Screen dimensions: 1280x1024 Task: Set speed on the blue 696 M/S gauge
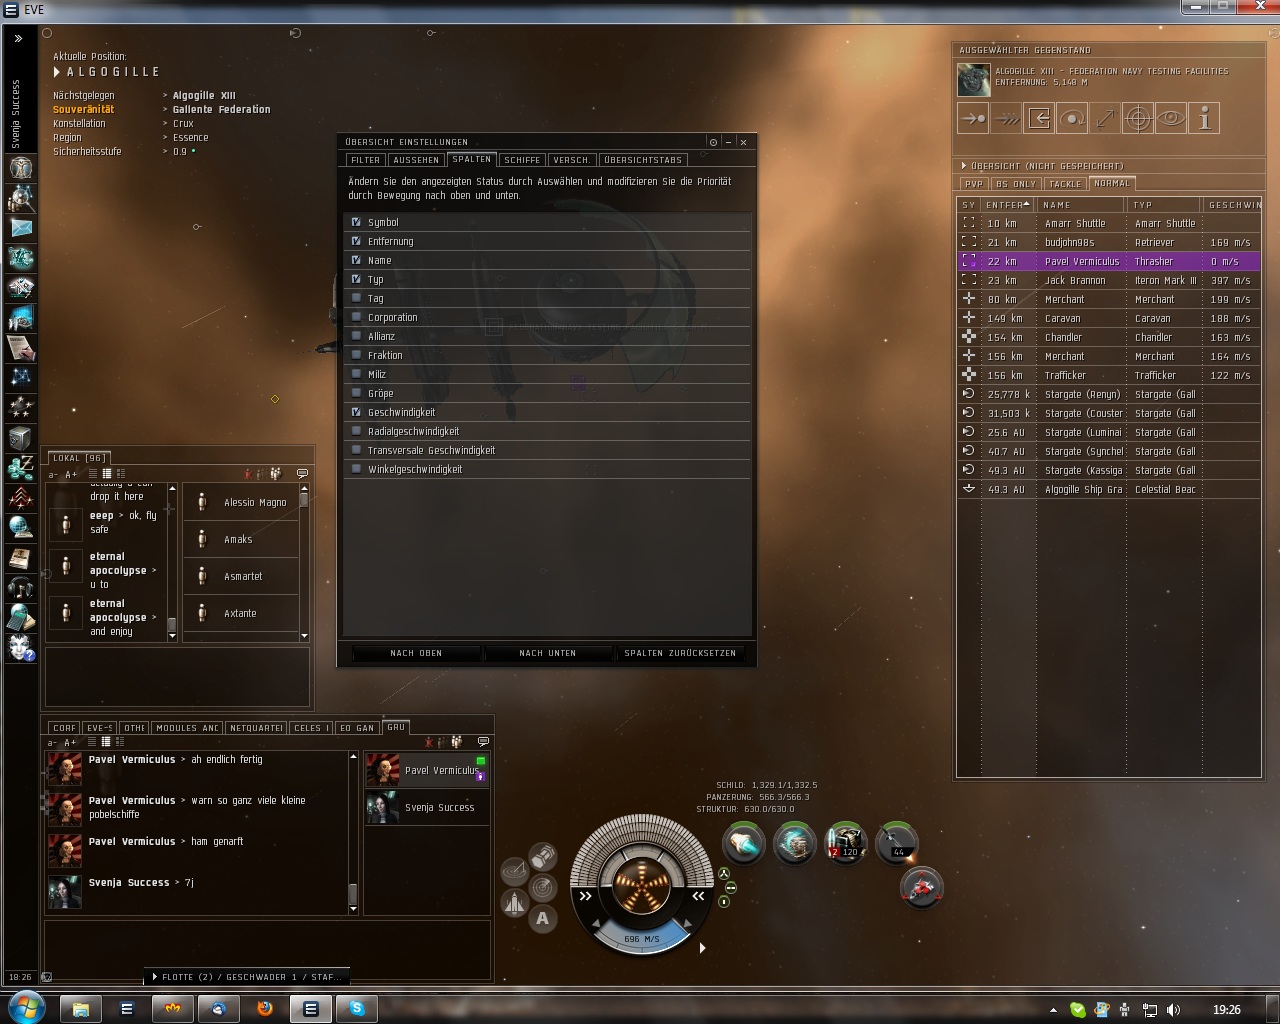pos(642,937)
